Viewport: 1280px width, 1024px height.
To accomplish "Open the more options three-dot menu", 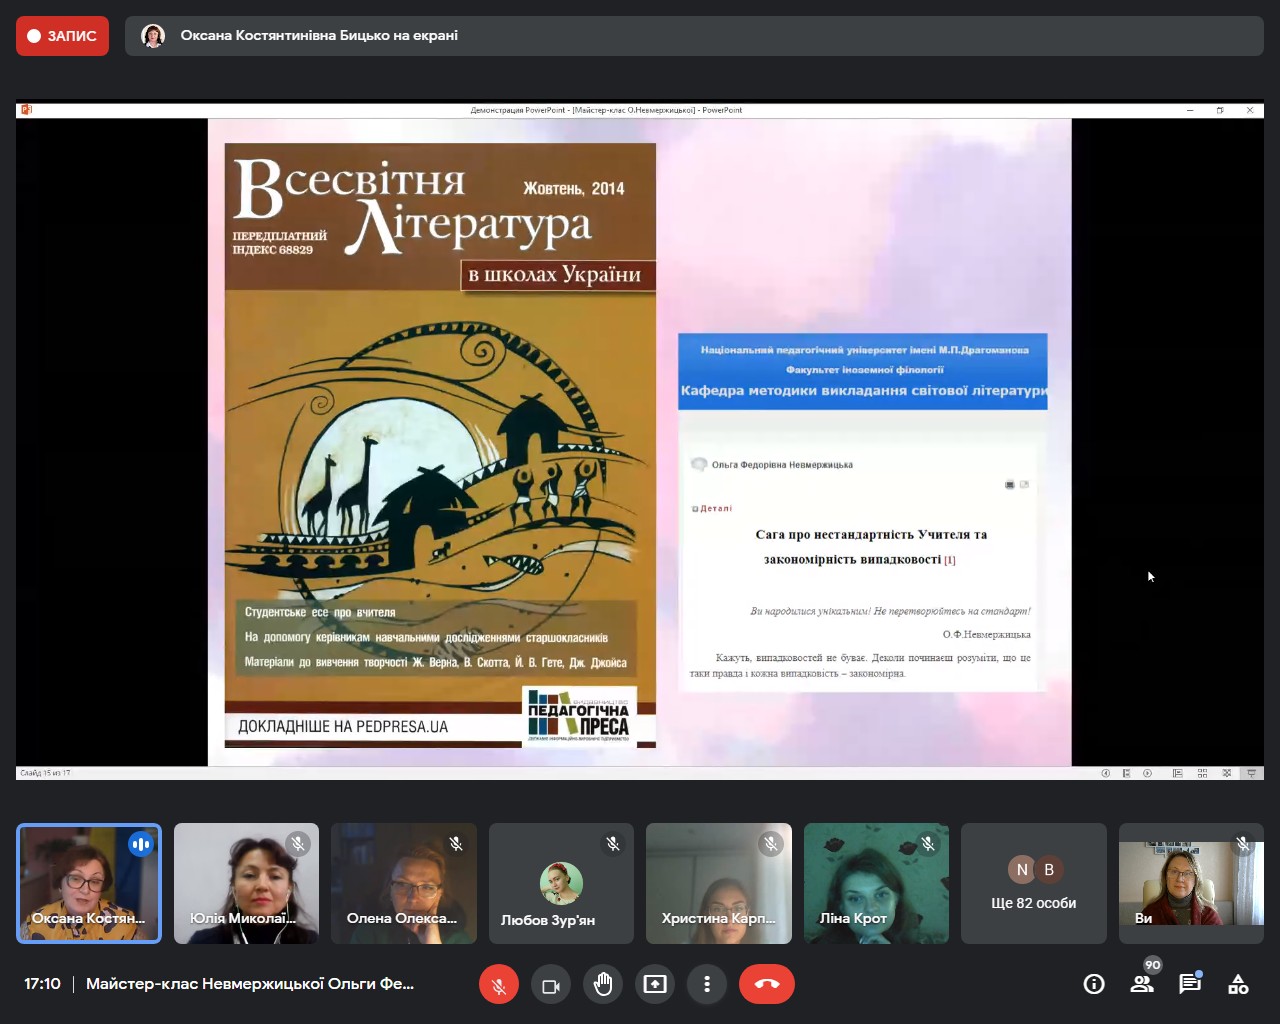I will (x=707, y=985).
